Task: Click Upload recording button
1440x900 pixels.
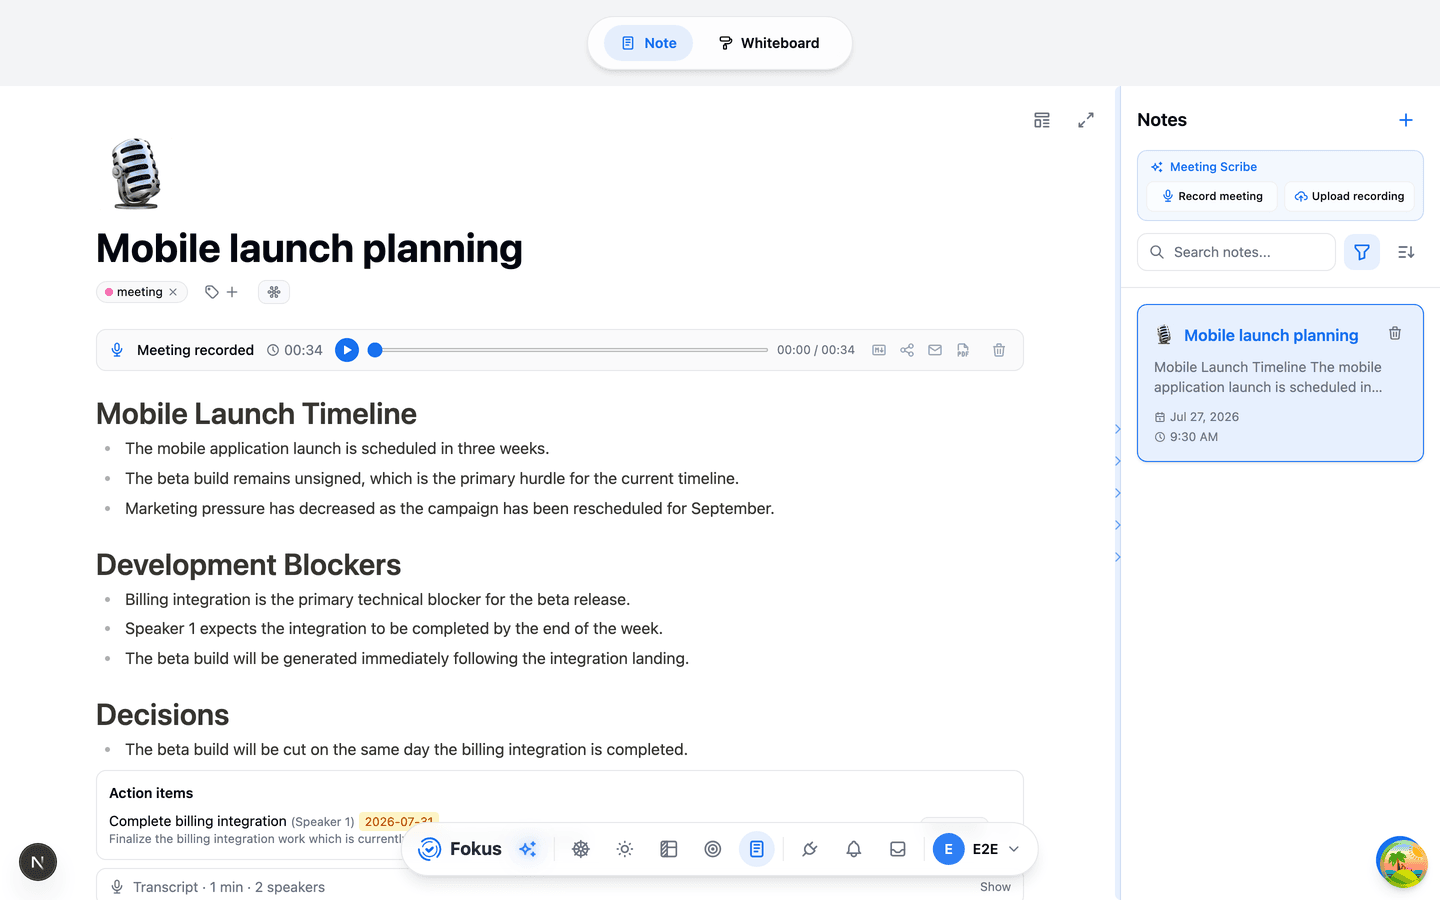Action: pos(1349,196)
